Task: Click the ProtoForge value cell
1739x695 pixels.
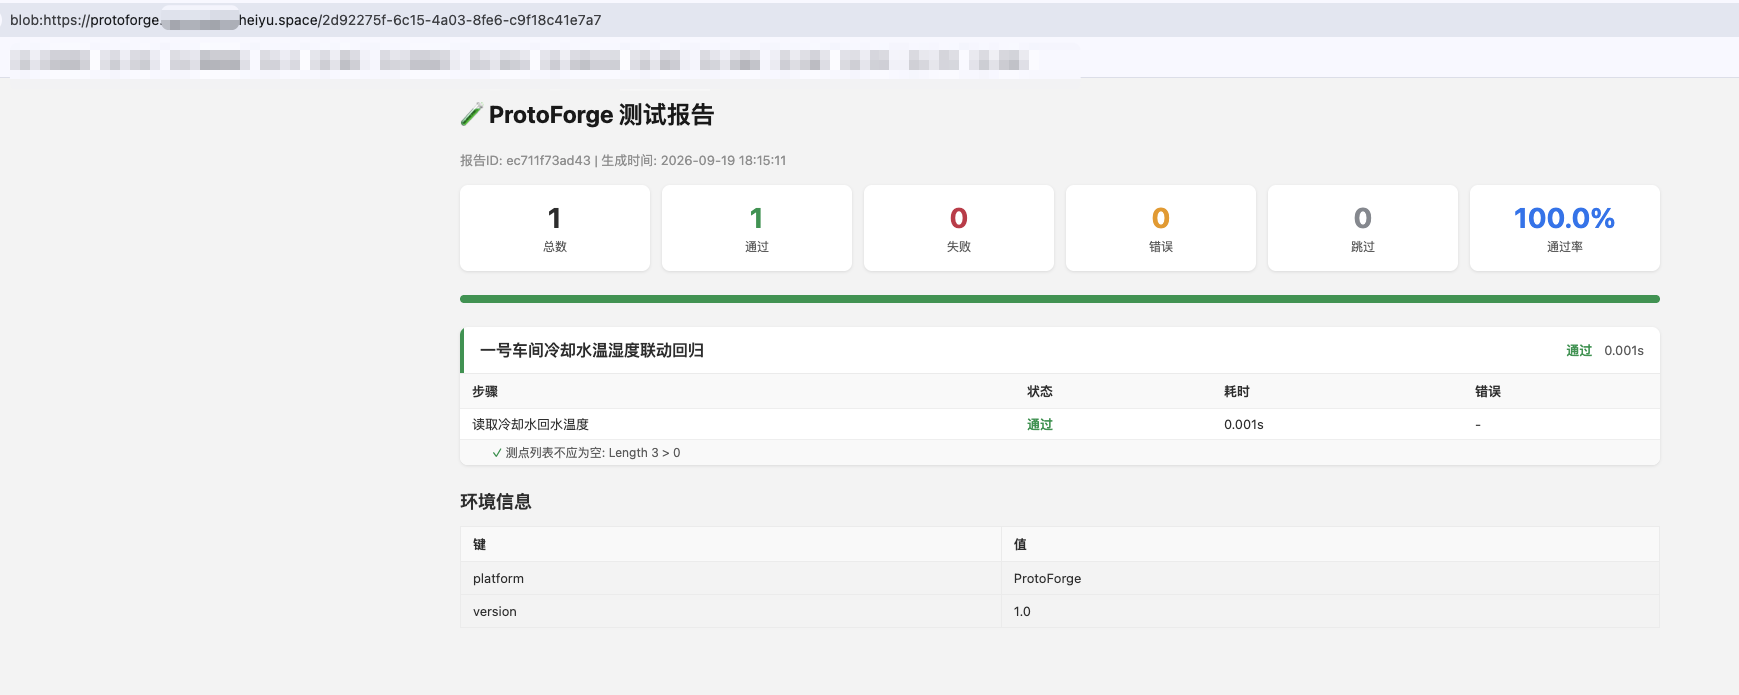Action: tap(1330, 578)
